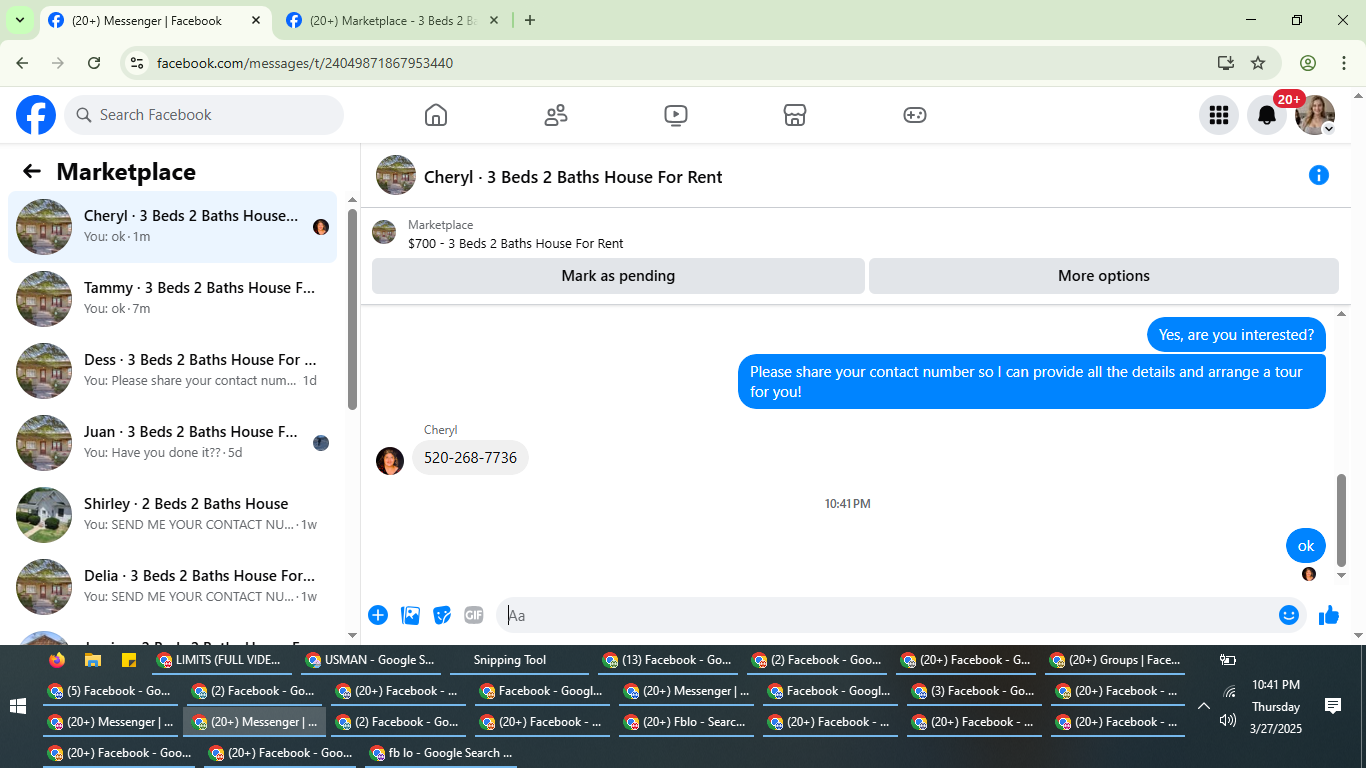1366x768 pixels.
Task: Open the Chrome profile icon
Action: (x=1308, y=63)
